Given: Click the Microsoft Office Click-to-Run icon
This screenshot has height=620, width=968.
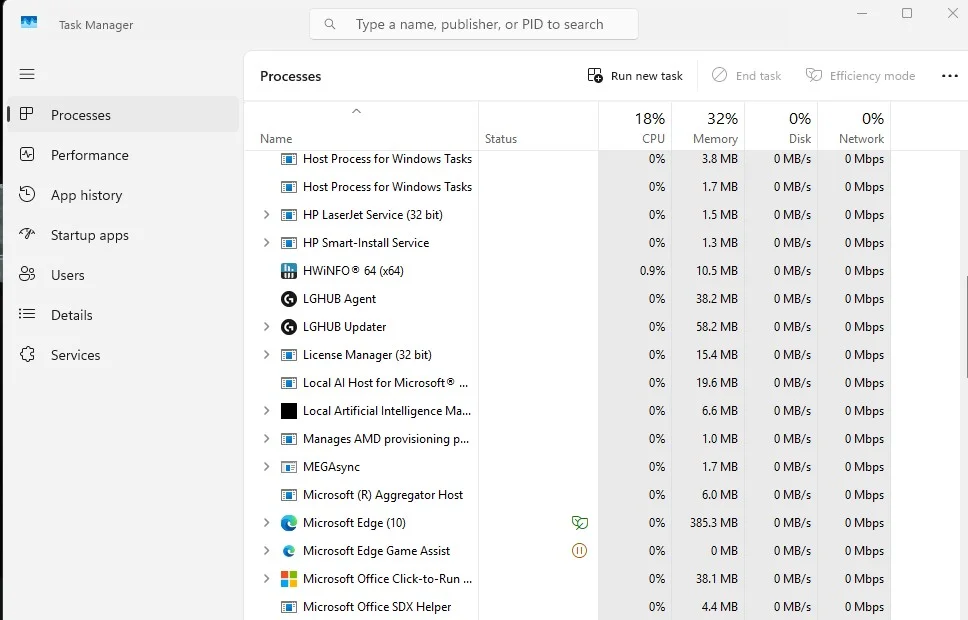Looking at the screenshot, I should point(288,579).
